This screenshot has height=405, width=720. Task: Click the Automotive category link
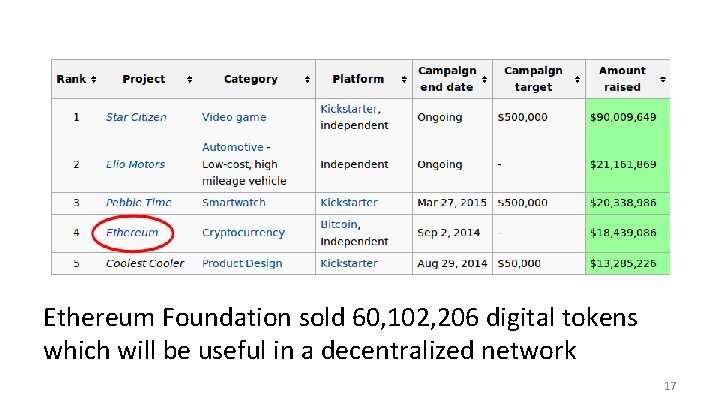coord(232,147)
